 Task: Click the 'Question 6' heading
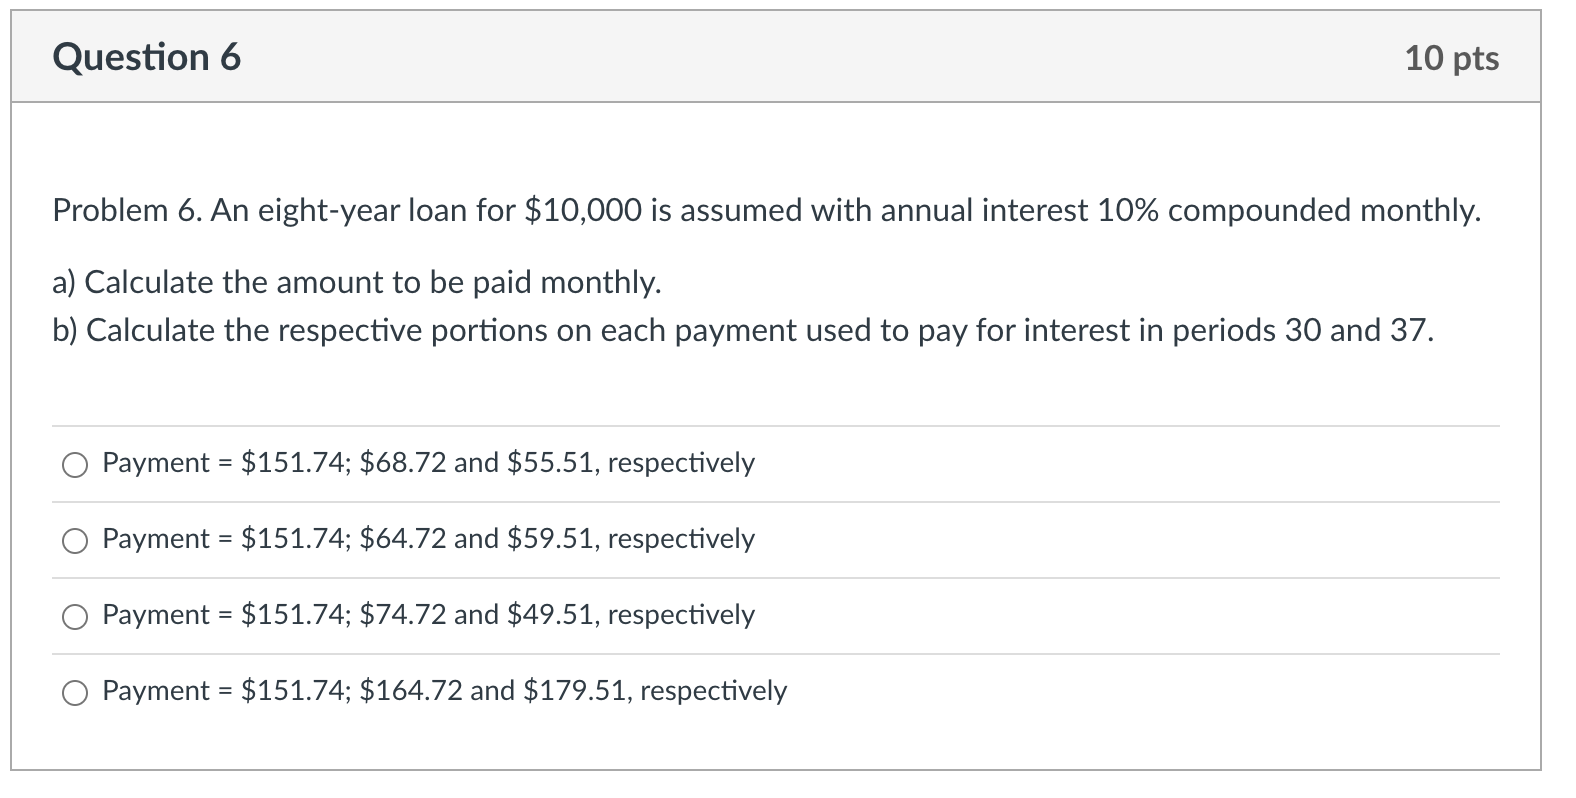(x=147, y=57)
